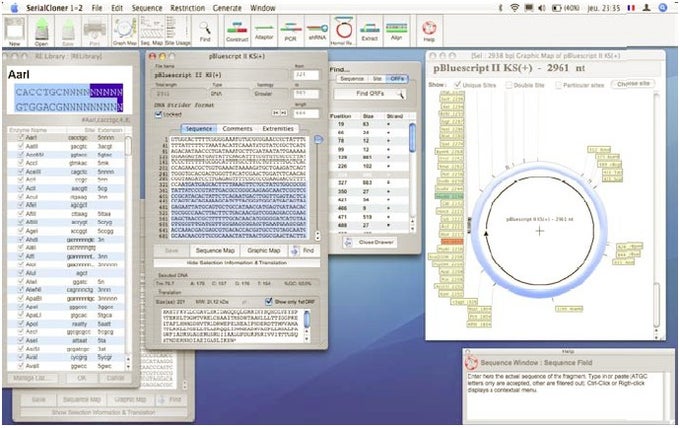This screenshot has height=428, width=680.
Task: Click OK in RE Library window
Action: pyautogui.click(x=82, y=378)
